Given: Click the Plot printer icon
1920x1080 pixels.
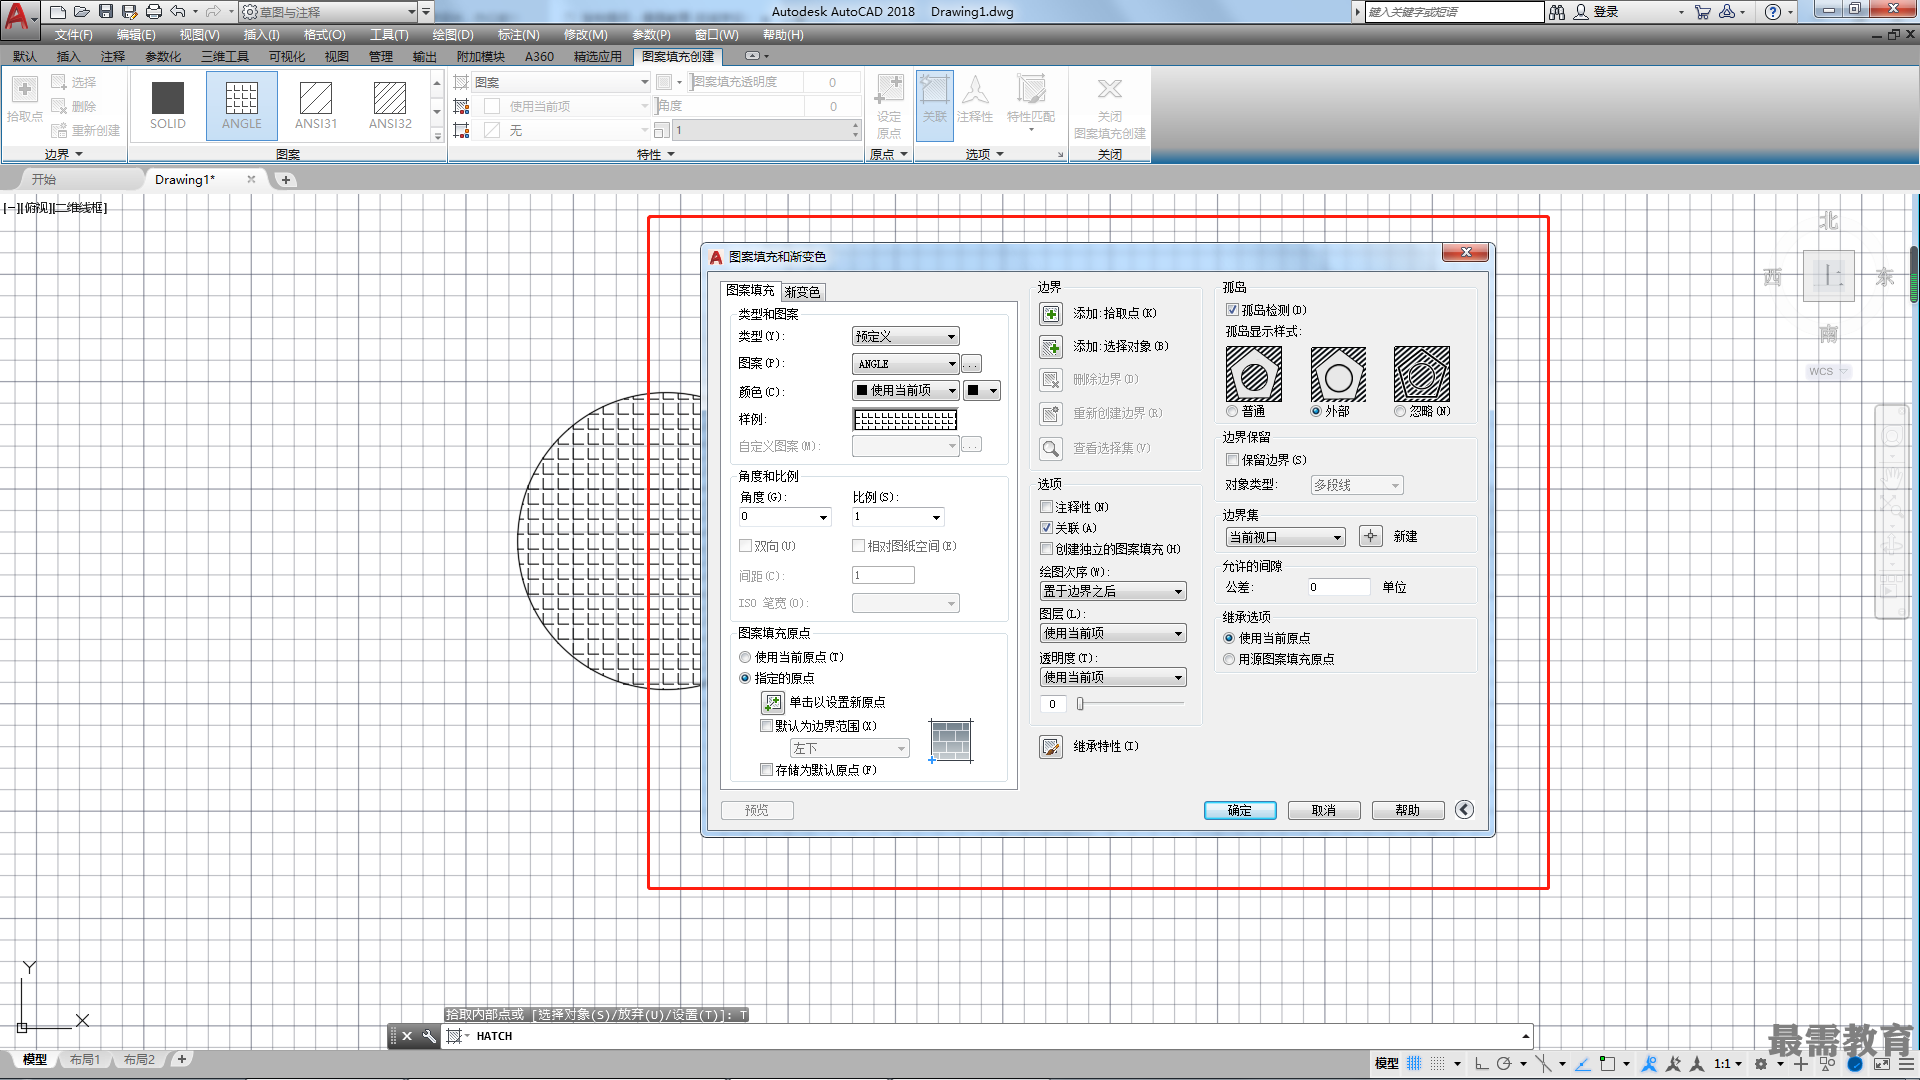Looking at the screenshot, I should [154, 12].
